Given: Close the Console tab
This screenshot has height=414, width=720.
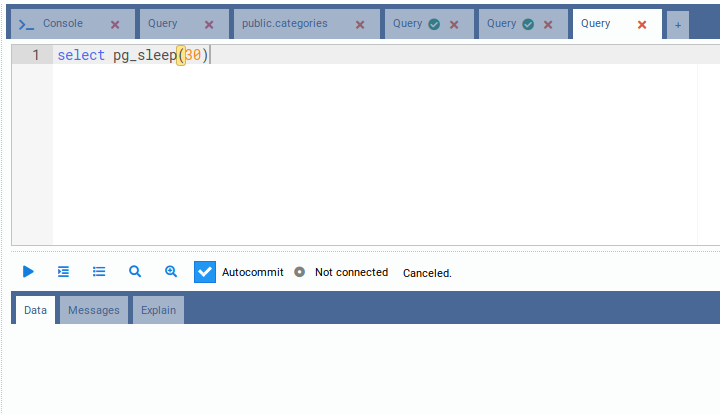Looking at the screenshot, I should (115, 24).
